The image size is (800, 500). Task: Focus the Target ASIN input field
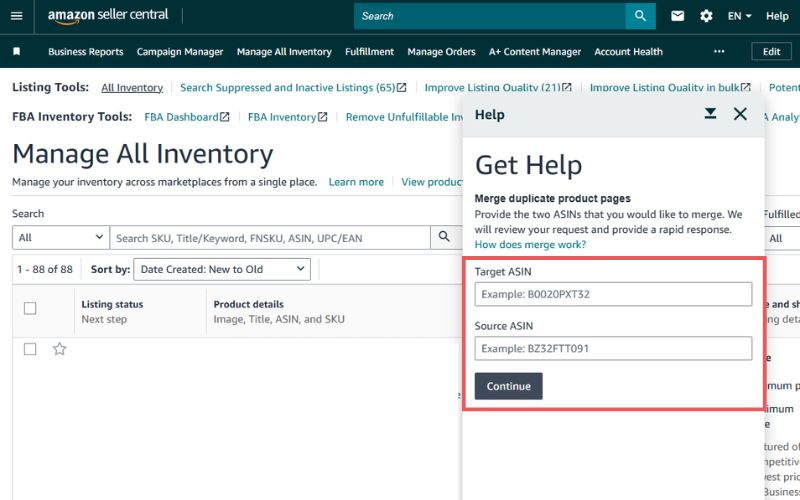[x=613, y=294]
